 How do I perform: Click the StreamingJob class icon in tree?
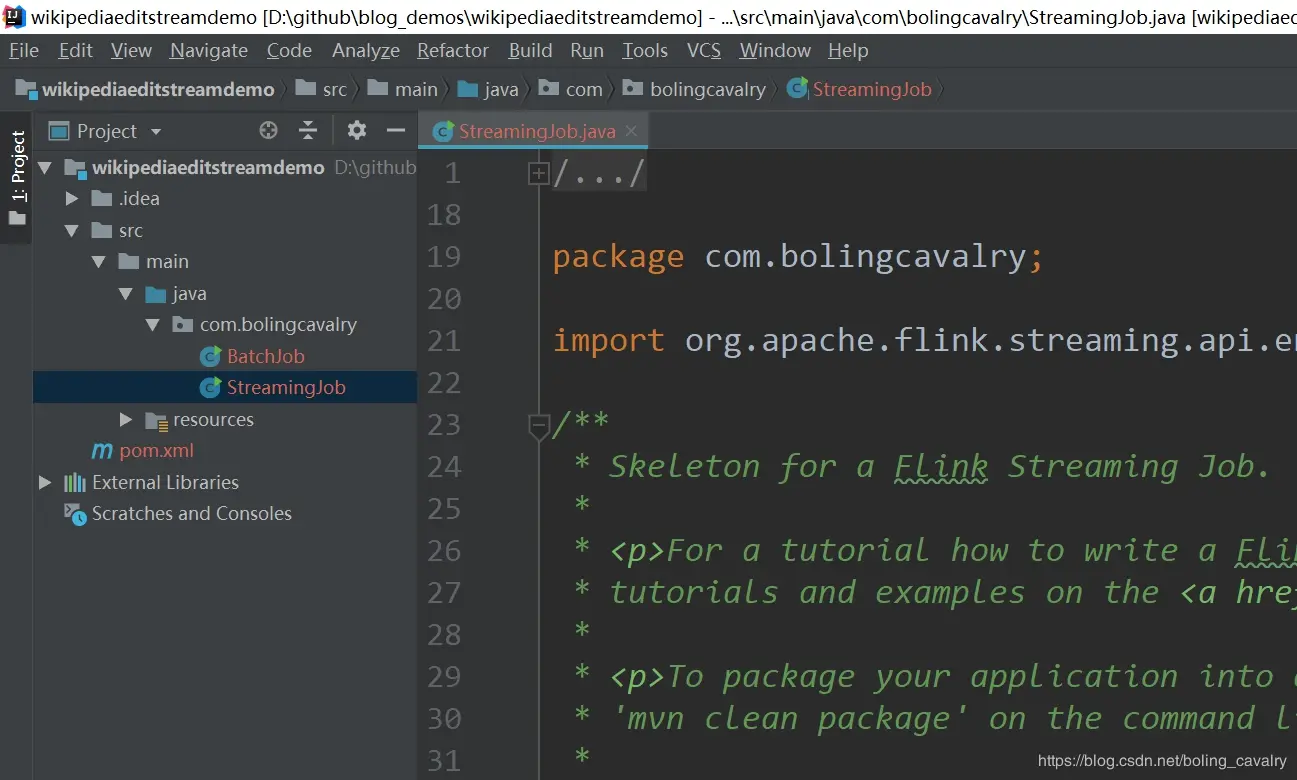(210, 387)
